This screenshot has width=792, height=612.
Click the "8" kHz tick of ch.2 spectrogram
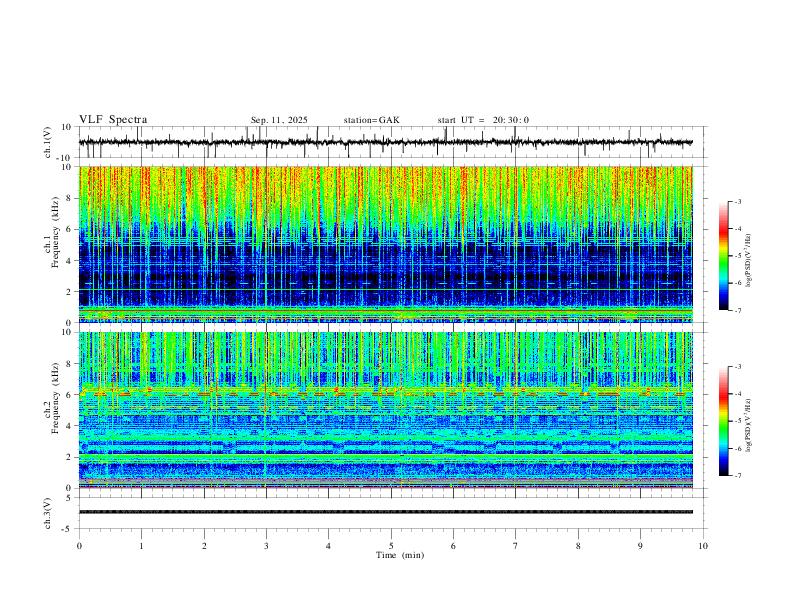click(x=70, y=364)
